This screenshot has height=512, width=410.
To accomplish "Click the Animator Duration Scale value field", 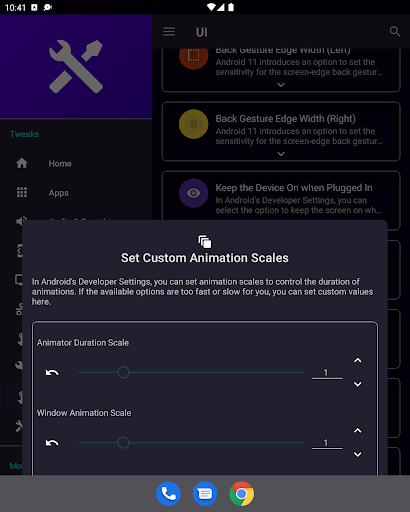I will pyautogui.click(x=327, y=373).
